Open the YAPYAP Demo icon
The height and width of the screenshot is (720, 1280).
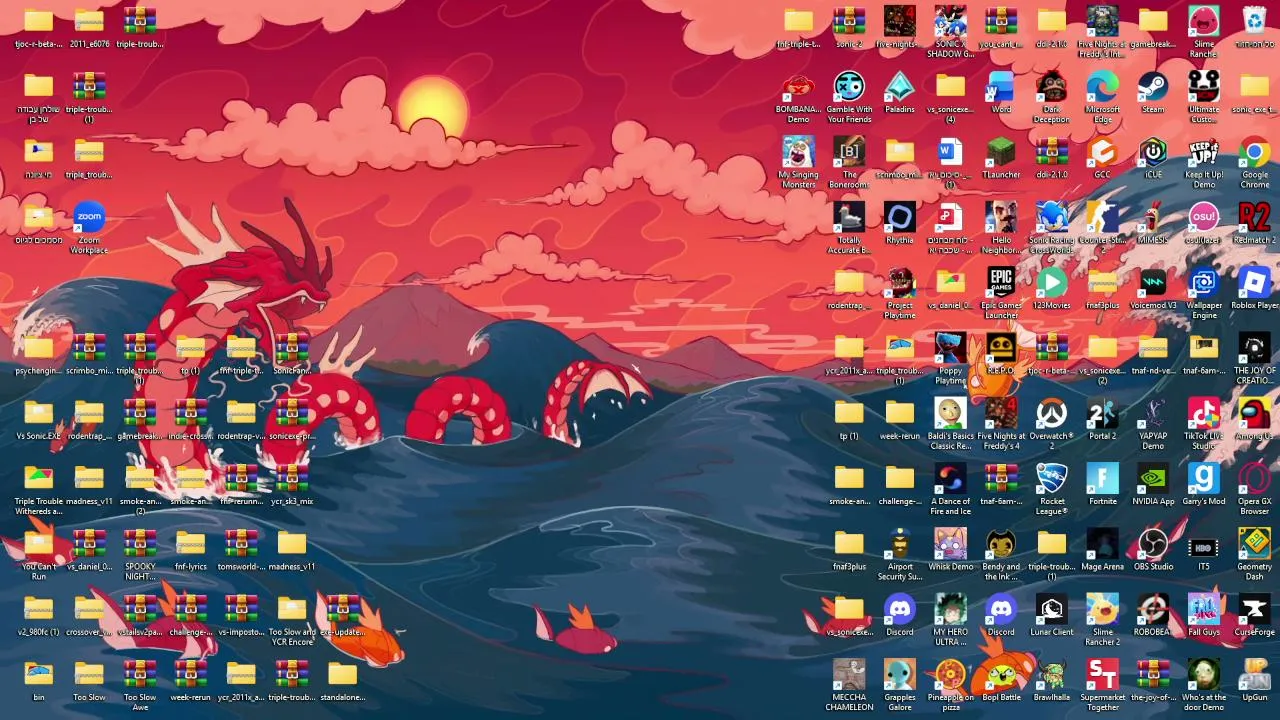[1153, 414]
